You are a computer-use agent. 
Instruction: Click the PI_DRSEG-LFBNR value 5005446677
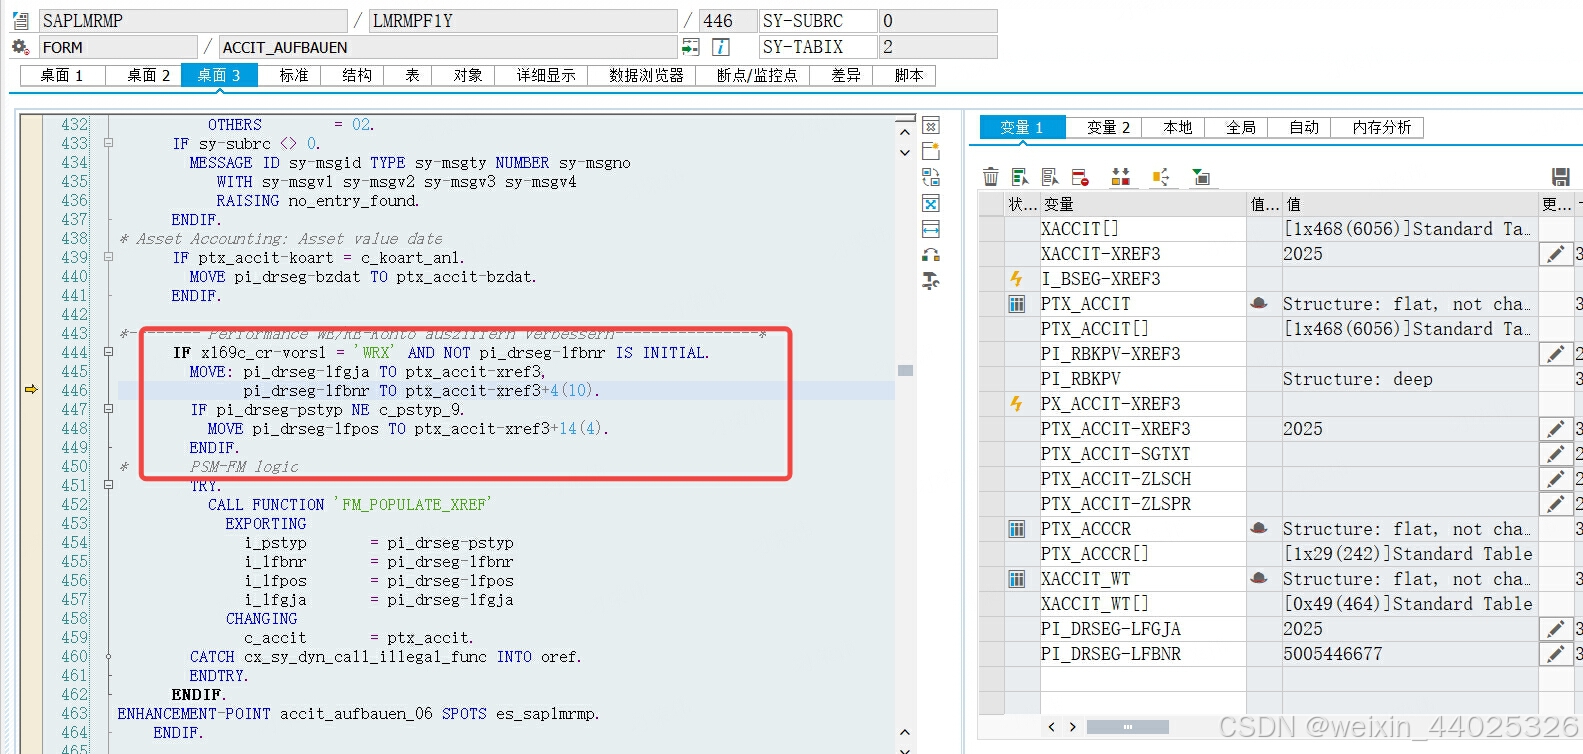point(1333,654)
